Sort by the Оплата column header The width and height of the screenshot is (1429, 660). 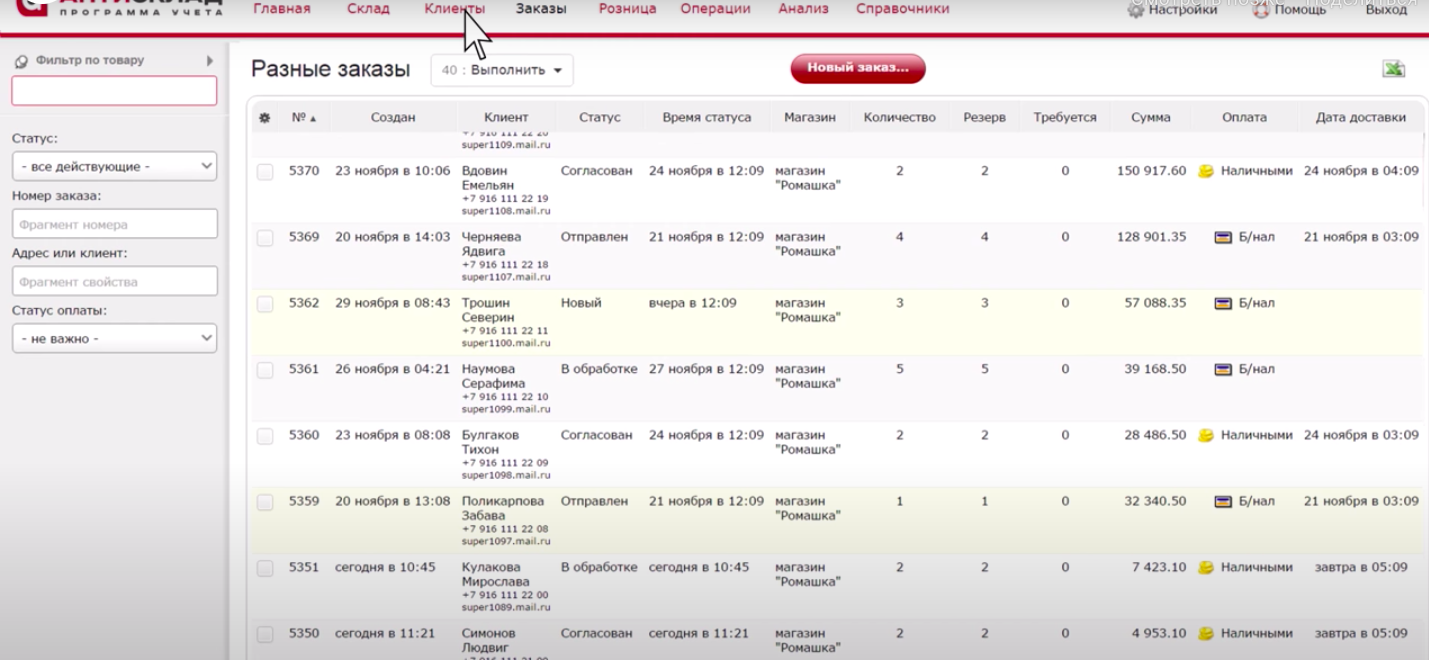(x=1244, y=117)
